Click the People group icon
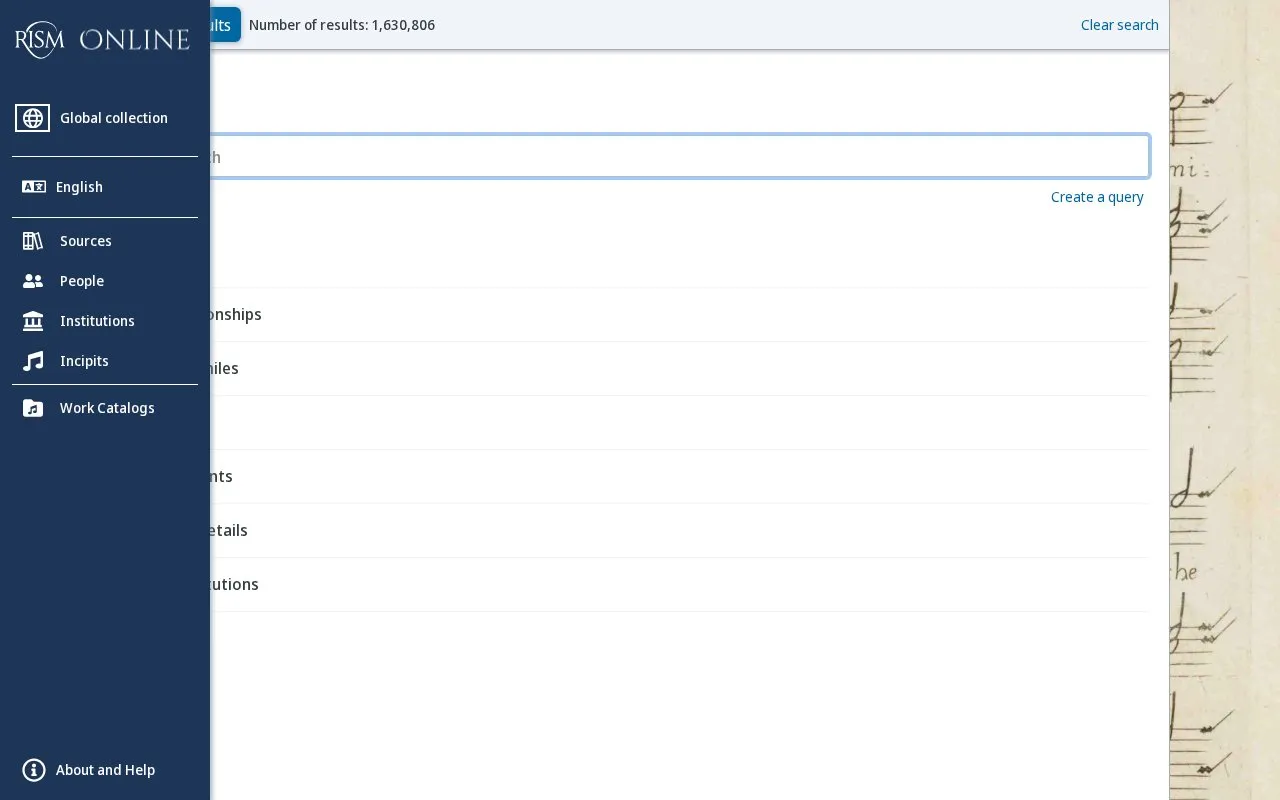This screenshot has height=800, width=1280. coord(33,281)
